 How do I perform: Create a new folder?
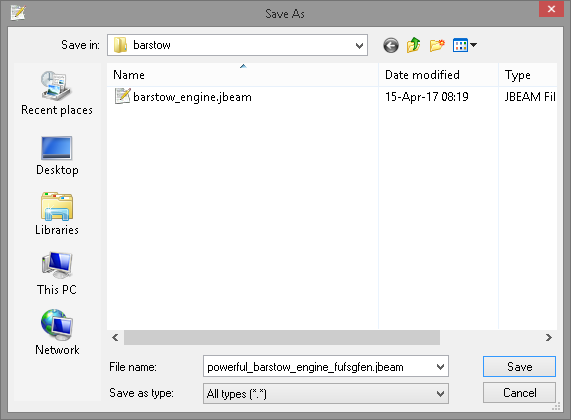(437, 45)
